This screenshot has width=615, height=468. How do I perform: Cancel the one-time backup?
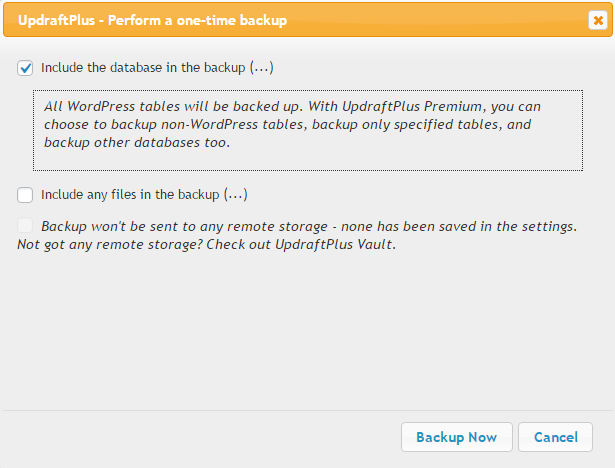(555, 437)
